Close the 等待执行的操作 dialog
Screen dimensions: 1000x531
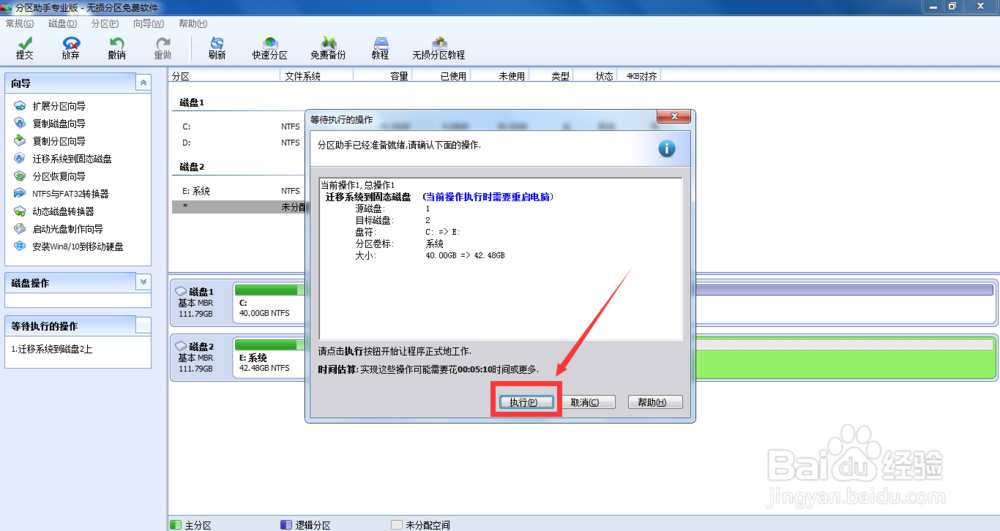[x=673, y=117]
